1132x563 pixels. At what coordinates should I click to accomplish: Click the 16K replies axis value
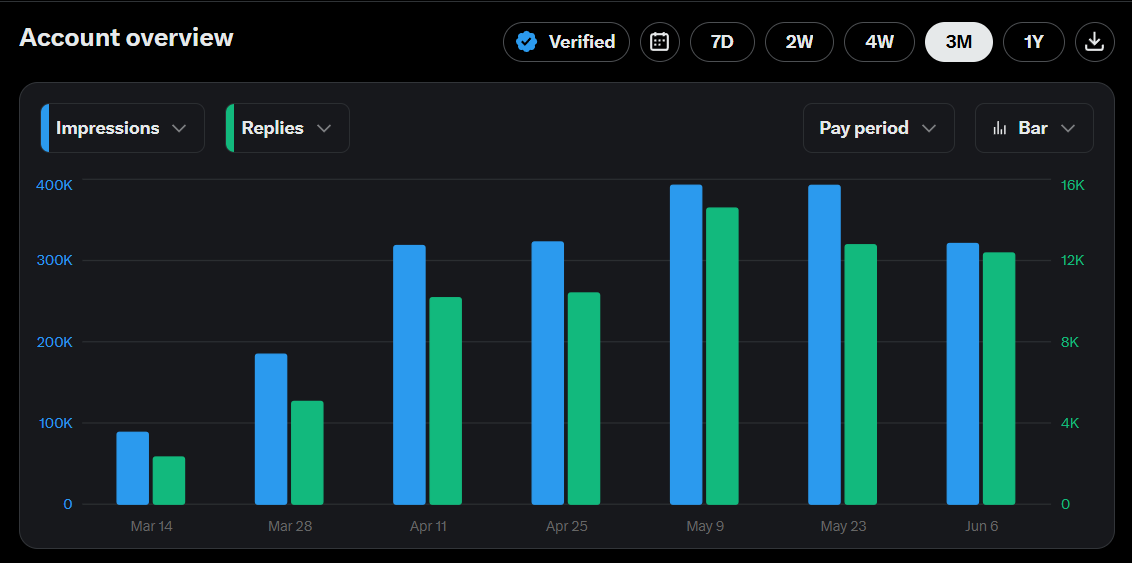point(1072,186)
